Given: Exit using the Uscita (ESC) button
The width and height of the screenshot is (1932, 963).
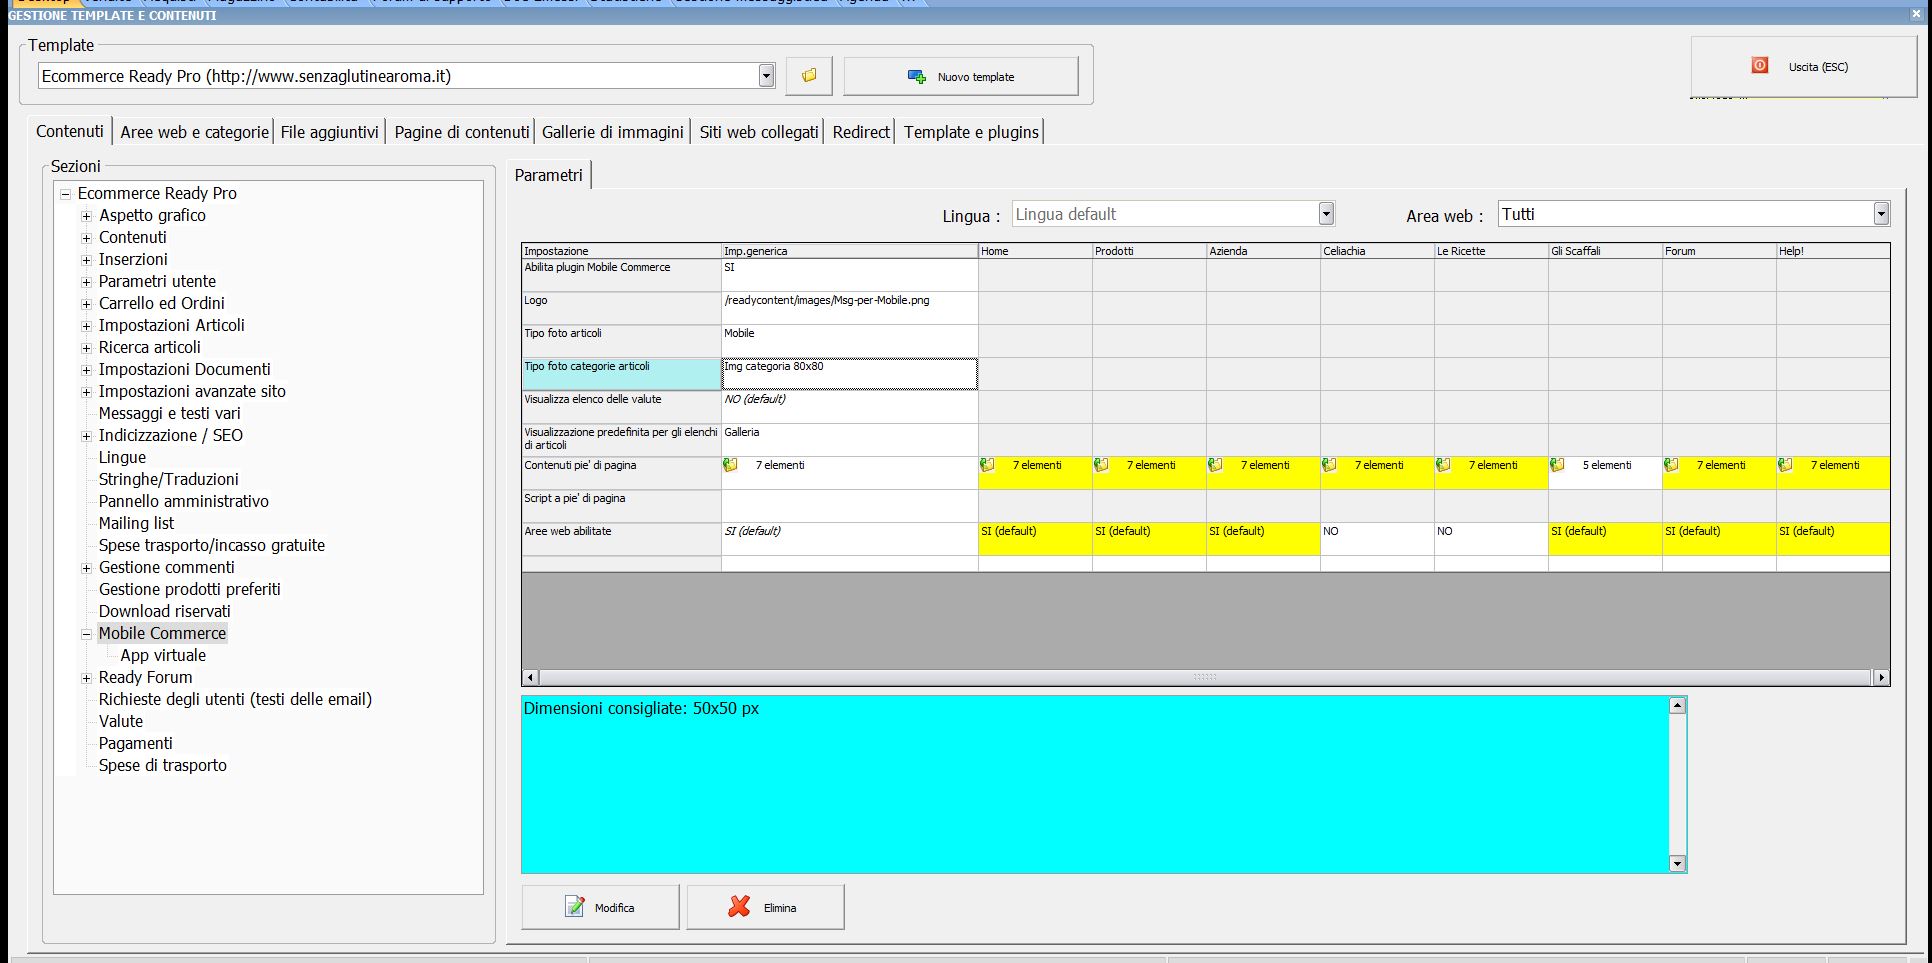Looking at the screenshot, I should coord(1802,67).
